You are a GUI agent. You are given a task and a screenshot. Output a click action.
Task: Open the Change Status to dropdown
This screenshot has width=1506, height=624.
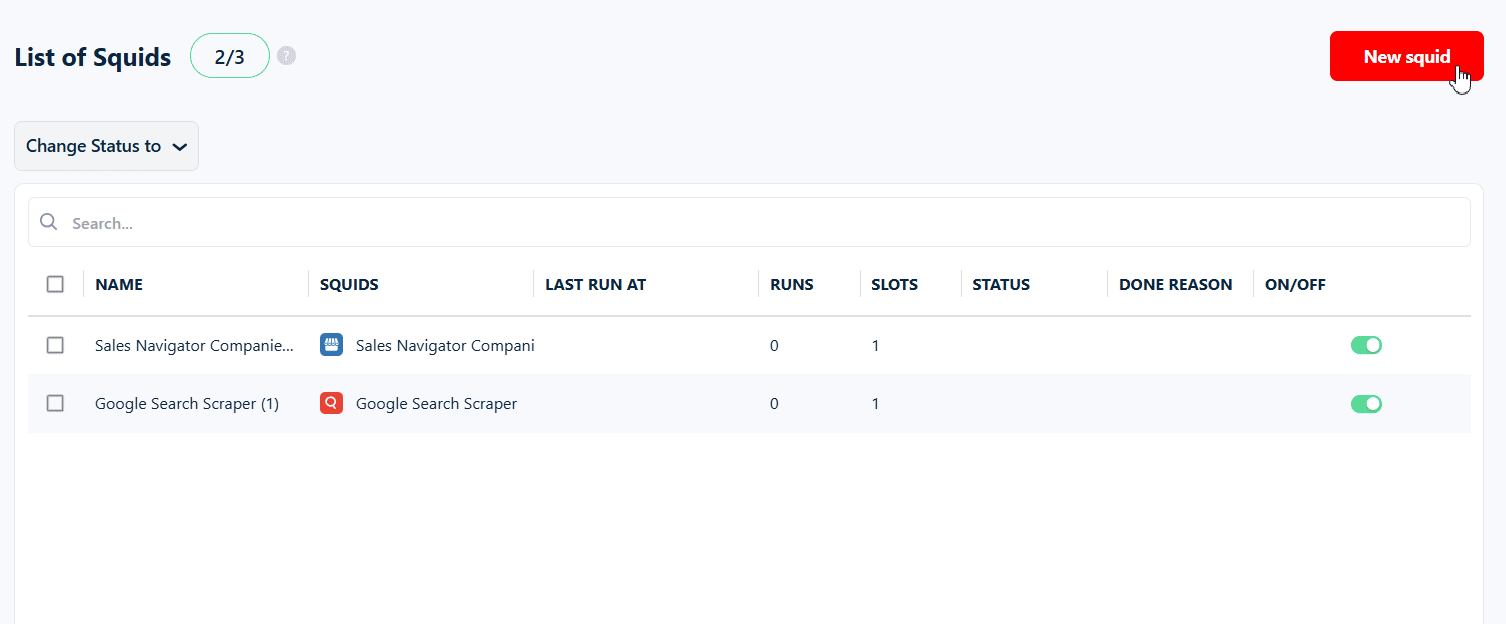pos(106,146)
